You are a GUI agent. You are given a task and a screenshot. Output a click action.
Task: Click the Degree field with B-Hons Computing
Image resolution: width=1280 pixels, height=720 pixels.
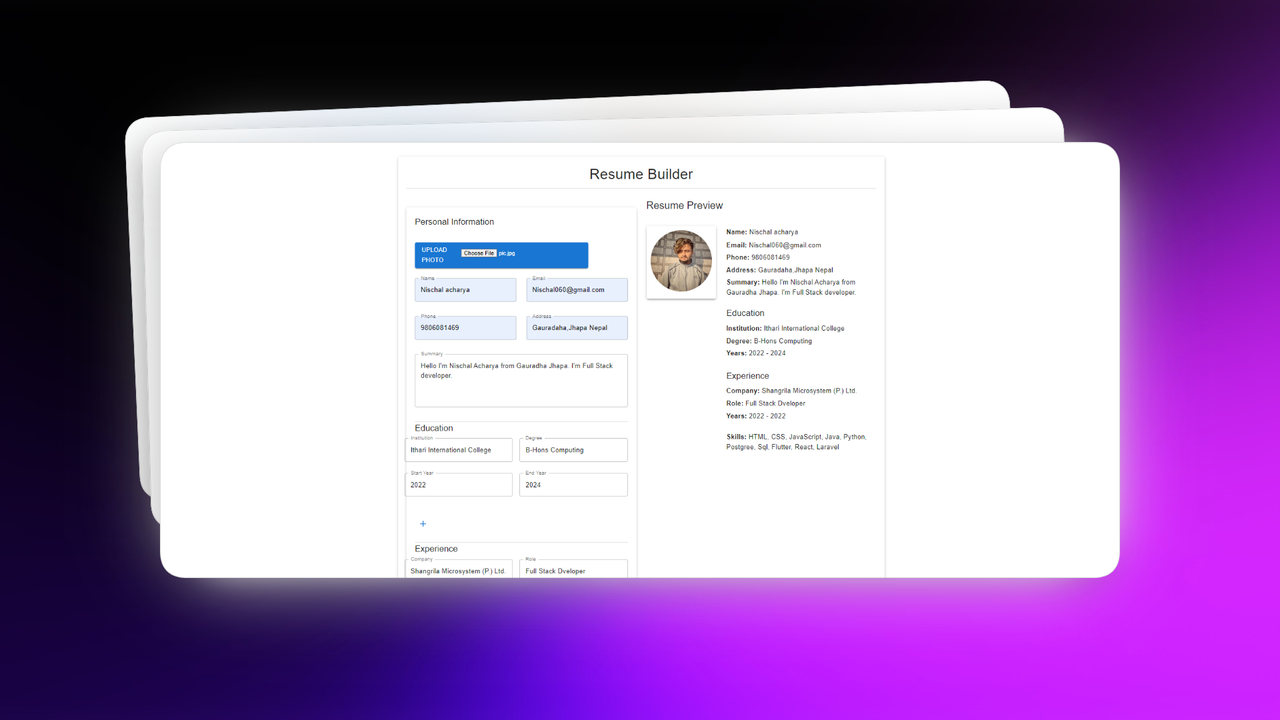(573, 450)
